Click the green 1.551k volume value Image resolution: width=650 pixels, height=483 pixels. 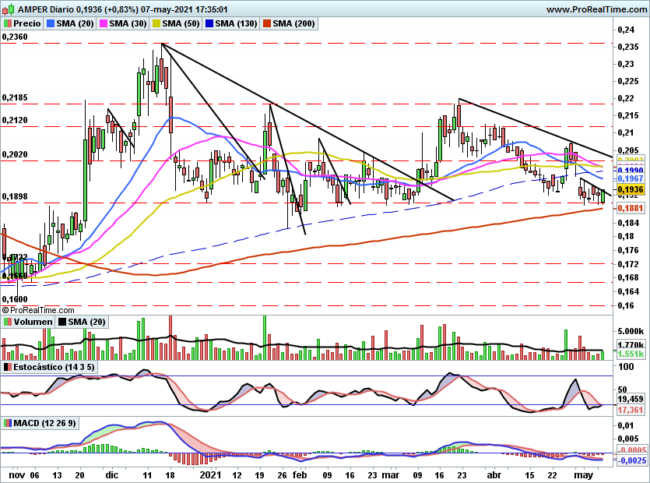coord(630,354)
